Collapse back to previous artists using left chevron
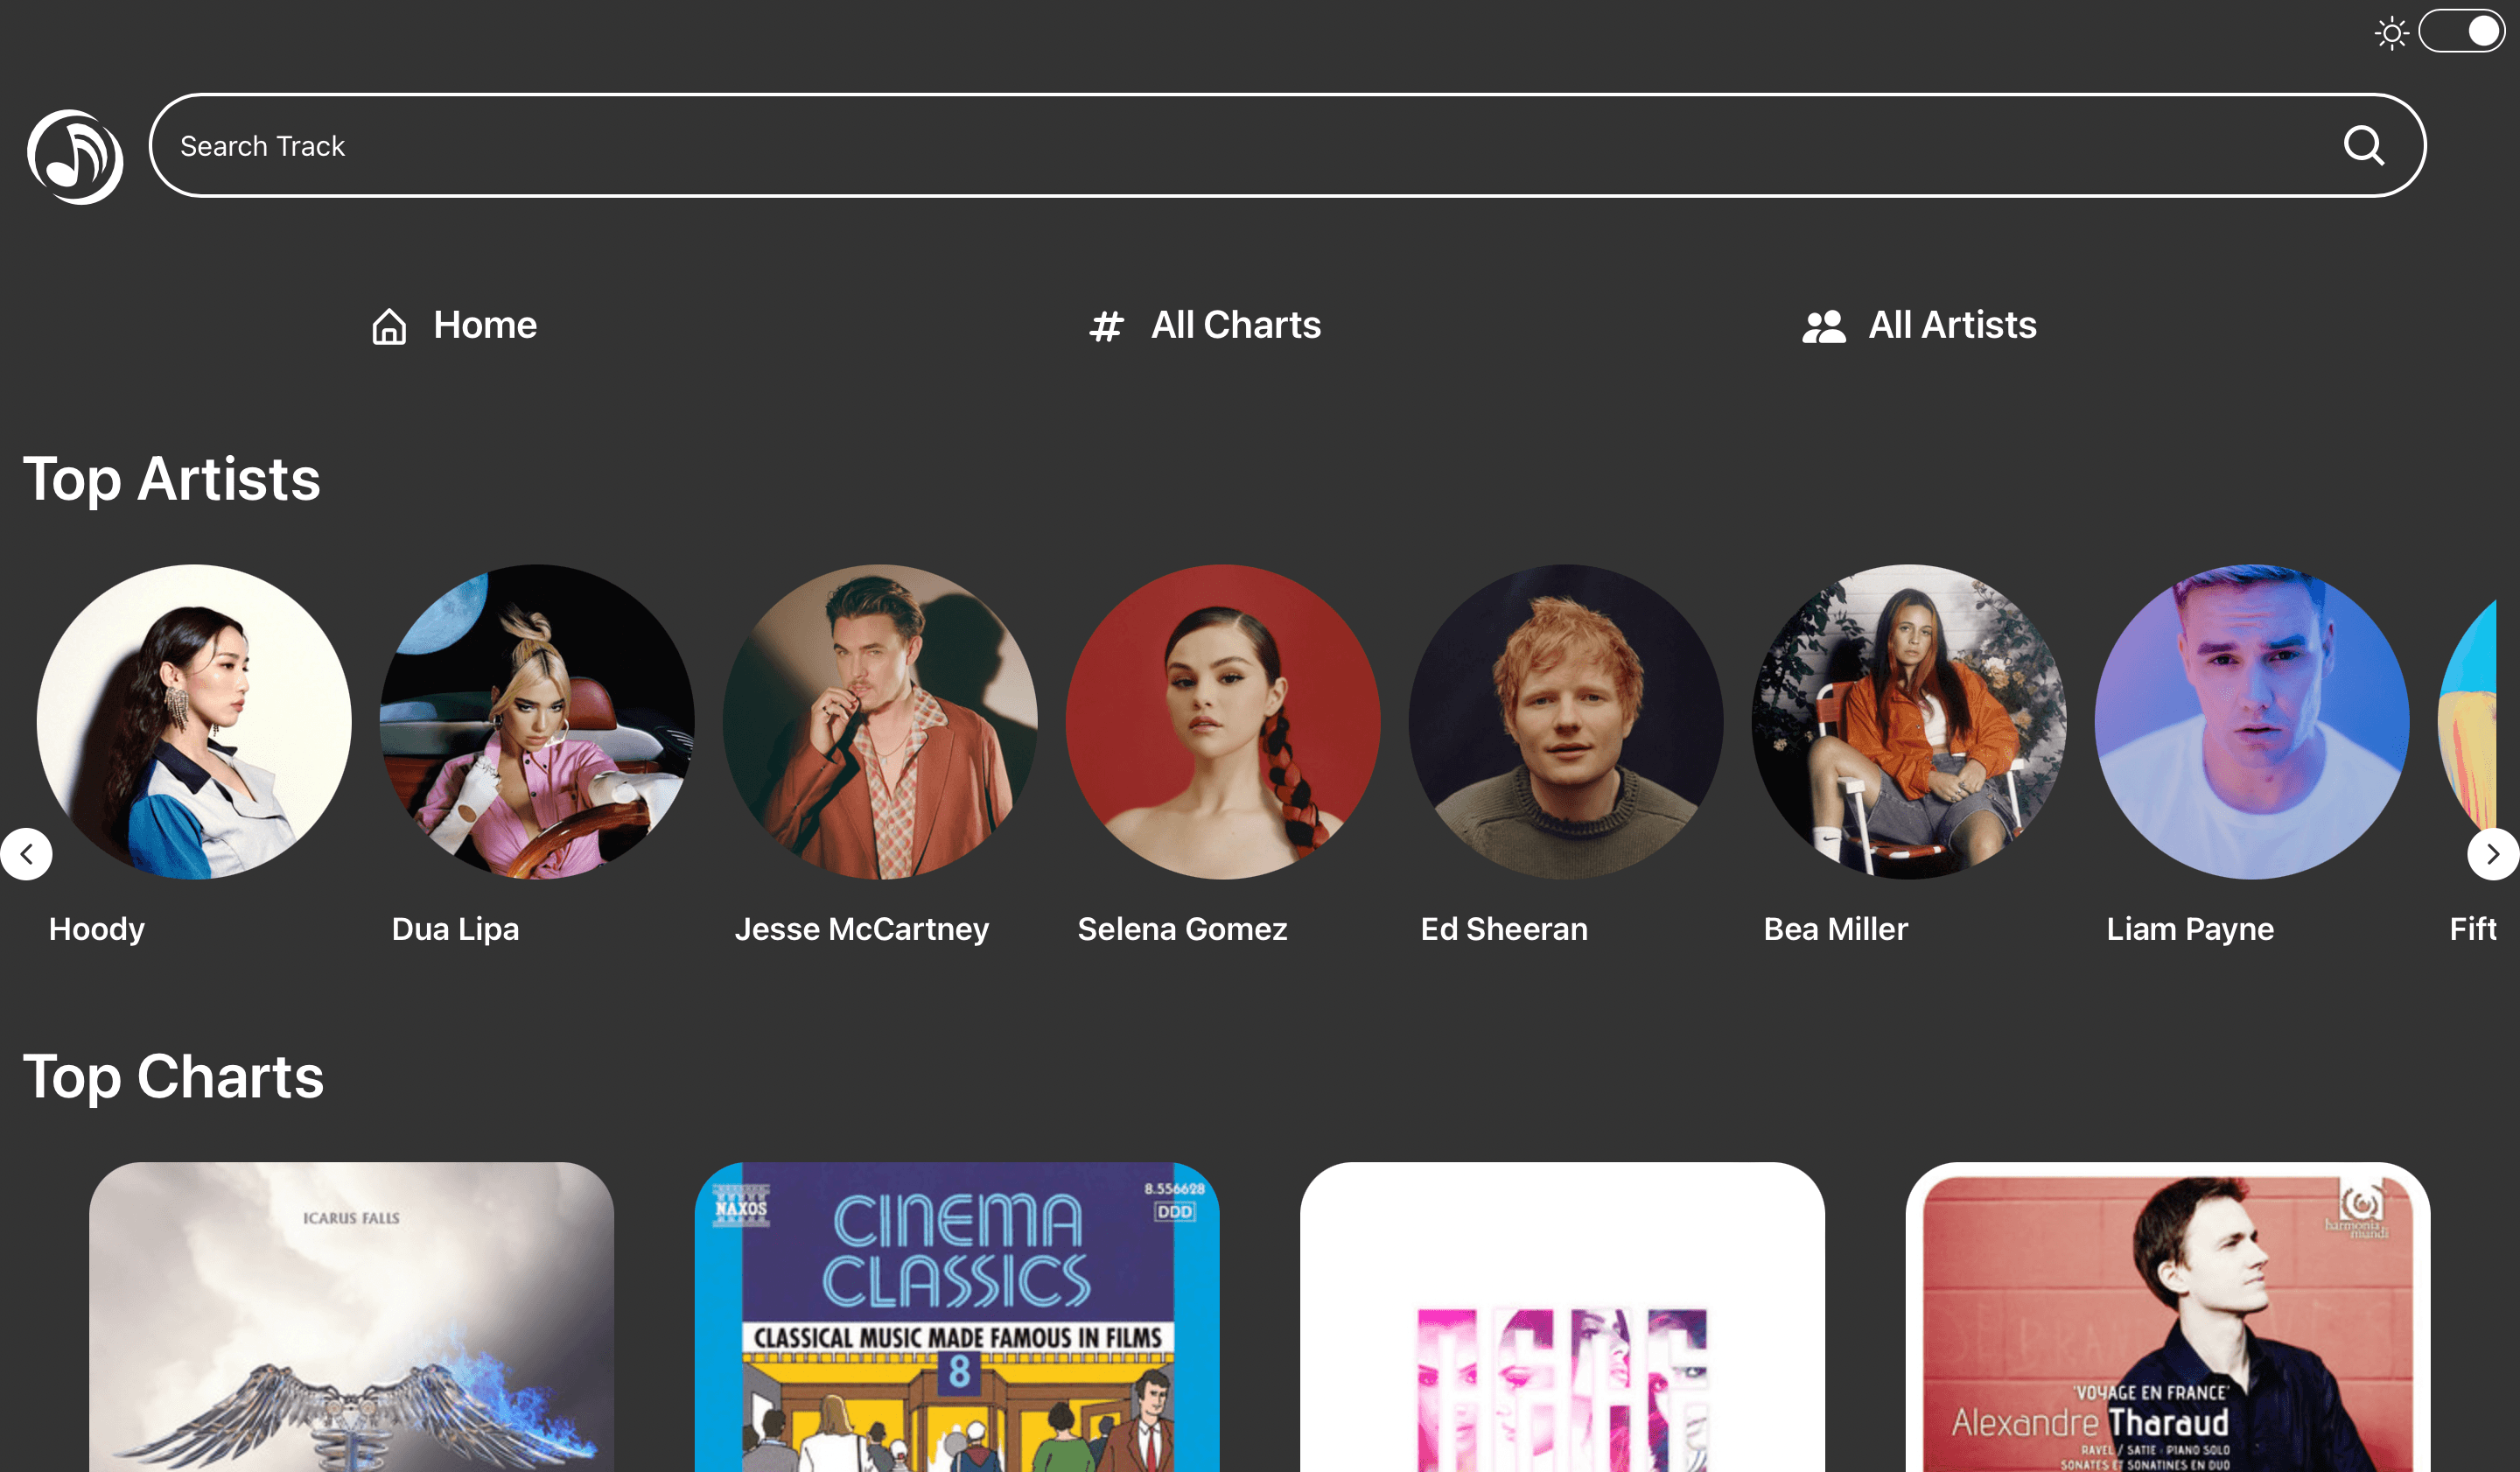 click(27, 853)
